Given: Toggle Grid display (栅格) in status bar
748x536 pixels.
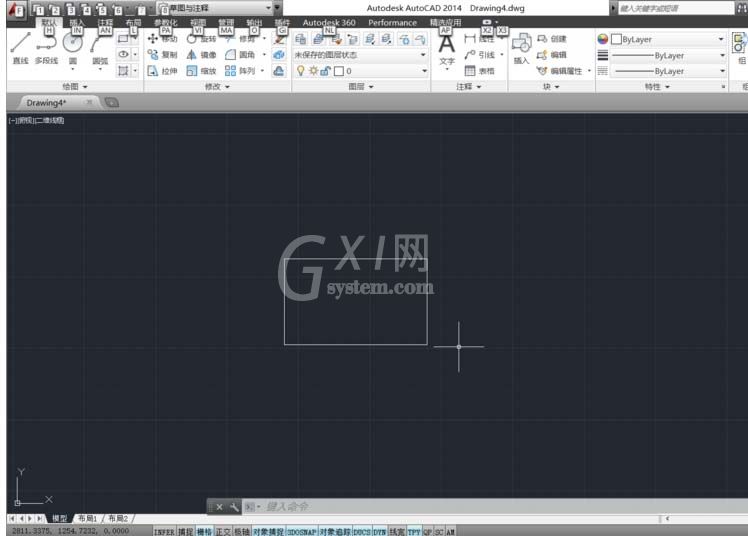Looking at the screenshot, I should coord(205,532).
